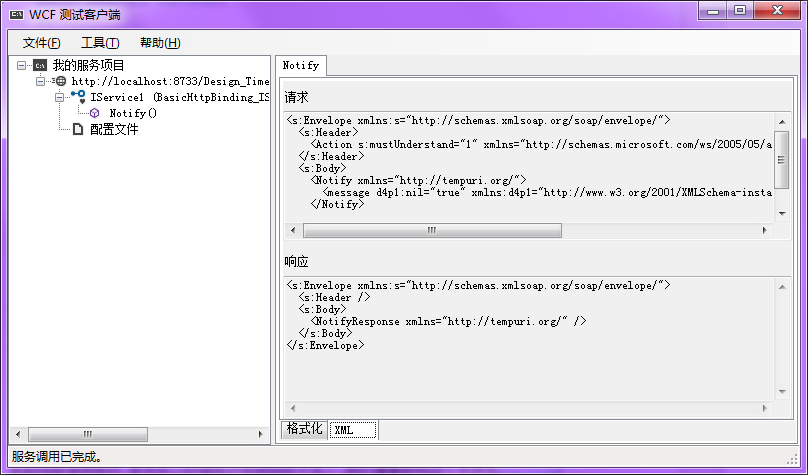Switch to the 格式化 tab
Image resolution: width=808 pixels, height=475 pixels.
304,429
